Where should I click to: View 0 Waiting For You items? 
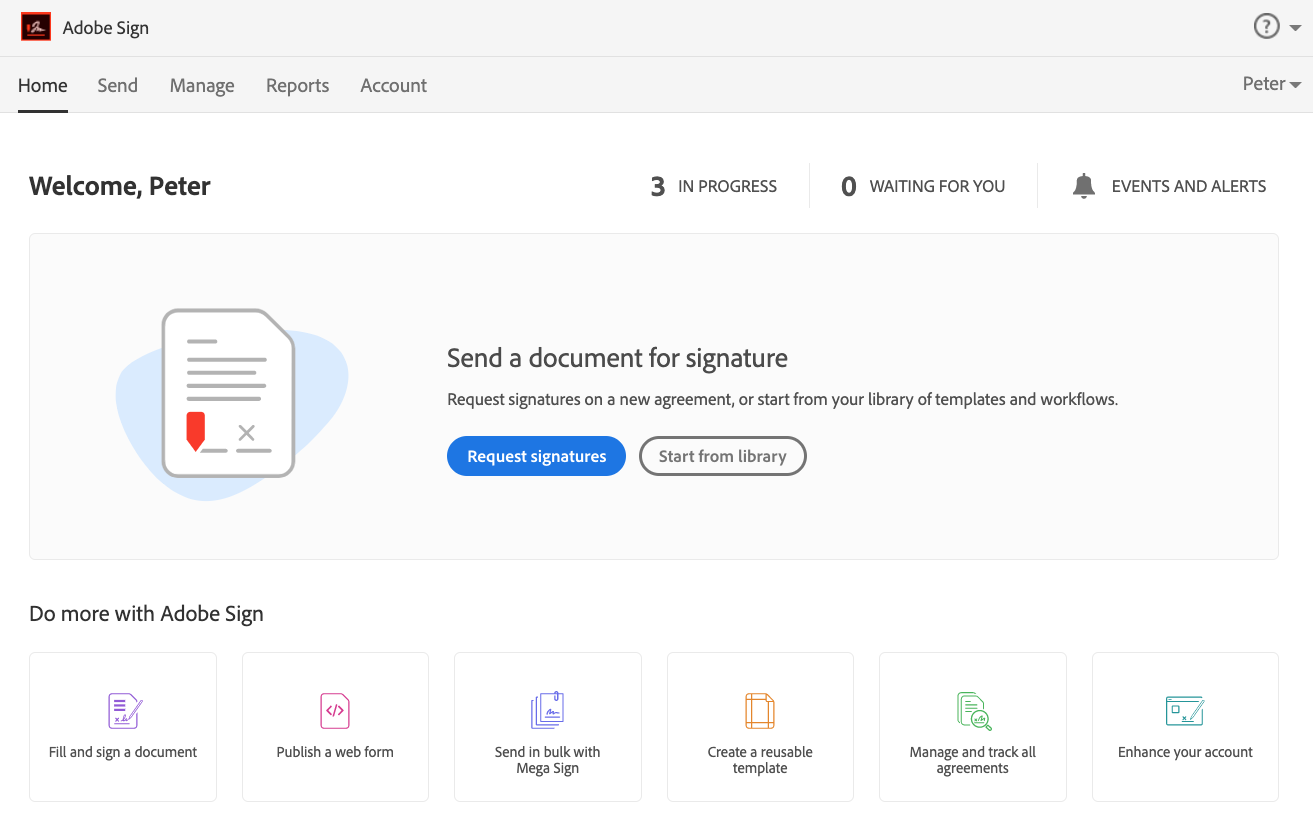(x=923, y=186)
